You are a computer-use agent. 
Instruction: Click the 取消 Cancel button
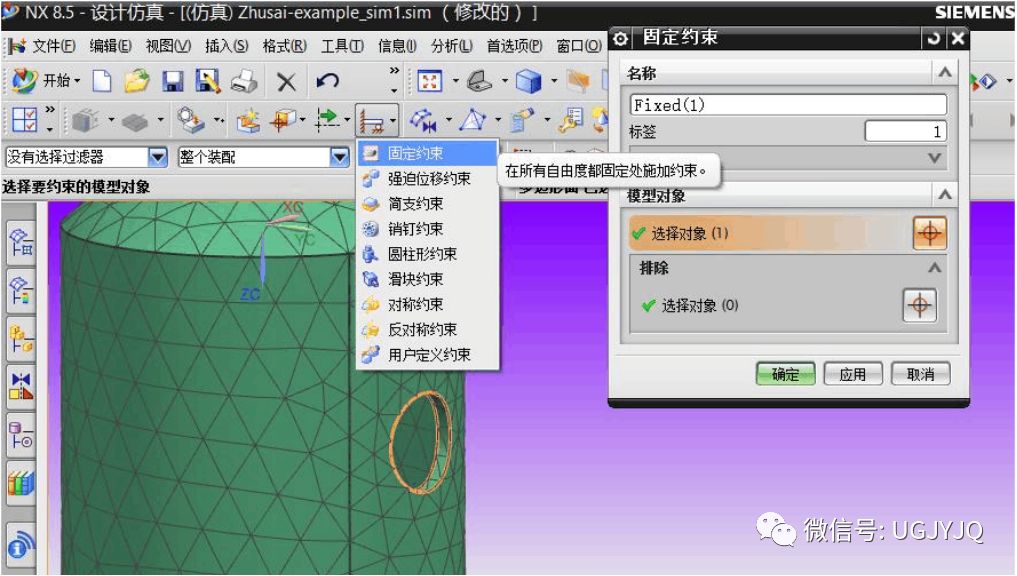pyautogui.click(x=920, y=374)
